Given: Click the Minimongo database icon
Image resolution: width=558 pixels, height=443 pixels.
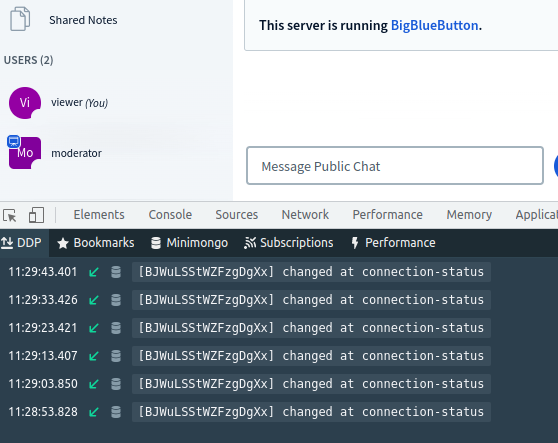Looking at the screenshot, I should [x=156, y=243].
